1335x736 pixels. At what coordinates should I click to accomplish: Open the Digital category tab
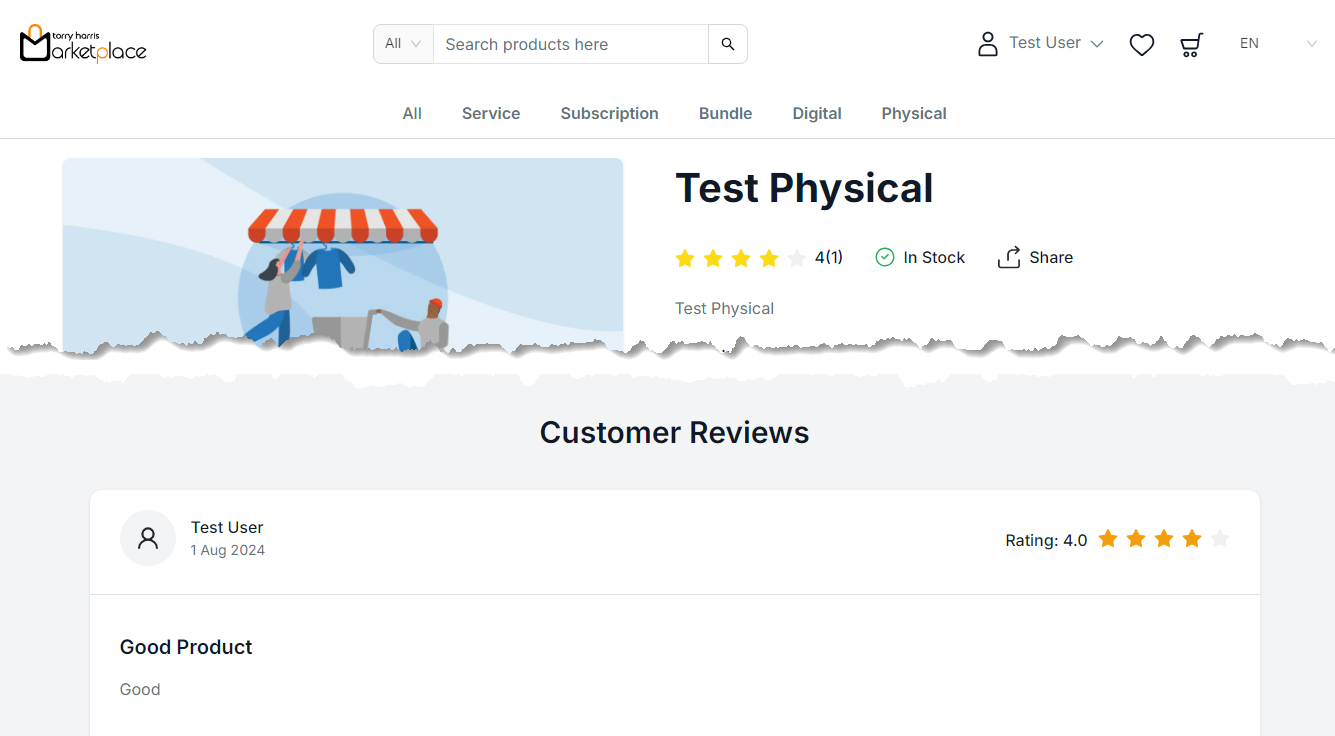click(816, 113)
